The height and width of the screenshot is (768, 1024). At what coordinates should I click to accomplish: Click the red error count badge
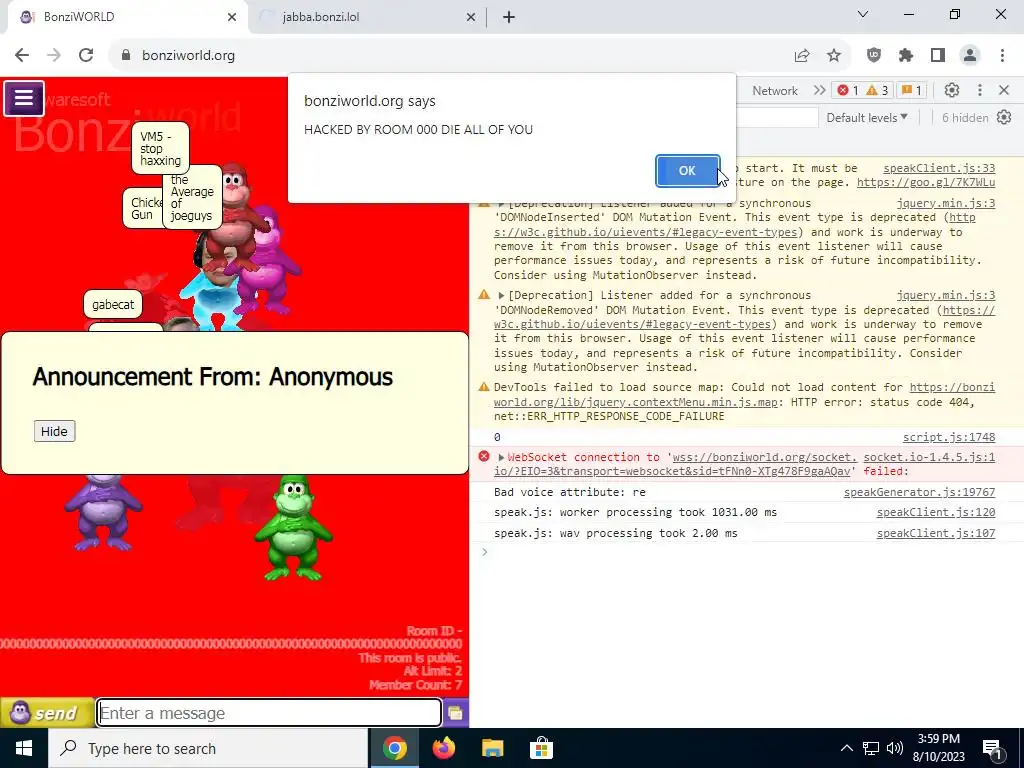point(848,90)
